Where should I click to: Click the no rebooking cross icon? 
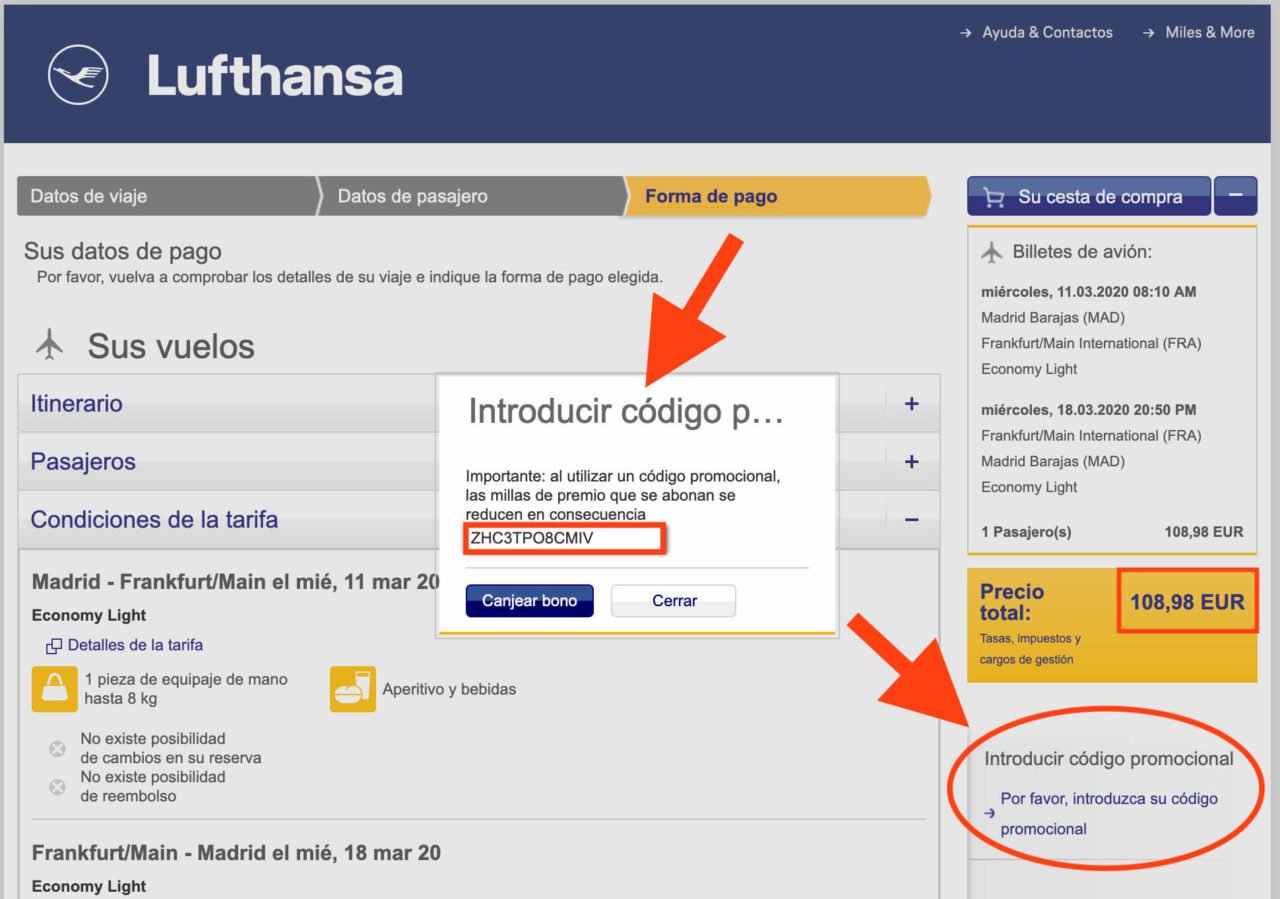[58, 748]
